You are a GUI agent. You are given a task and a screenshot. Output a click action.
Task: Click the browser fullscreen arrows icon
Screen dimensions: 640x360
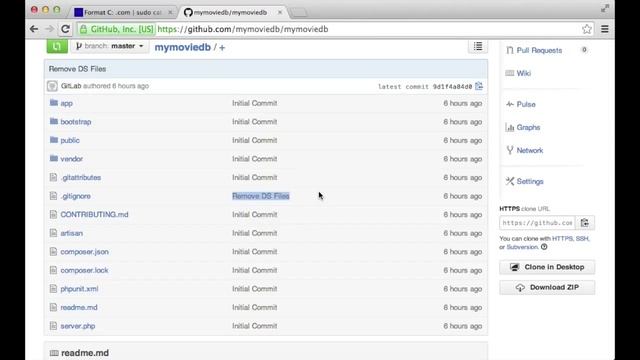tap(605, 9)
